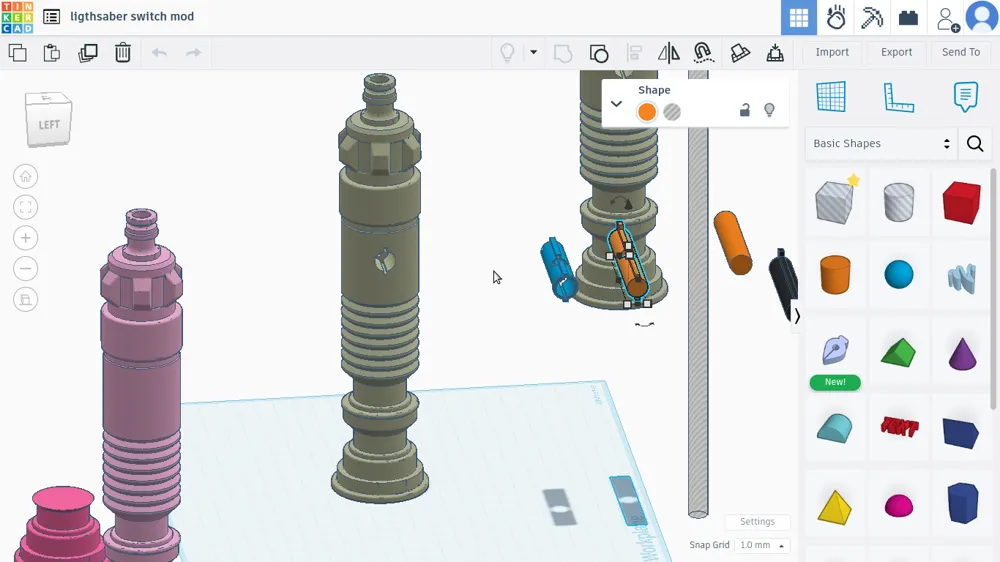The height and width of the screenshot is (562, 1000).
Task: Pick the striped Cylinder hole shape
Action: [x=899, y=202]
